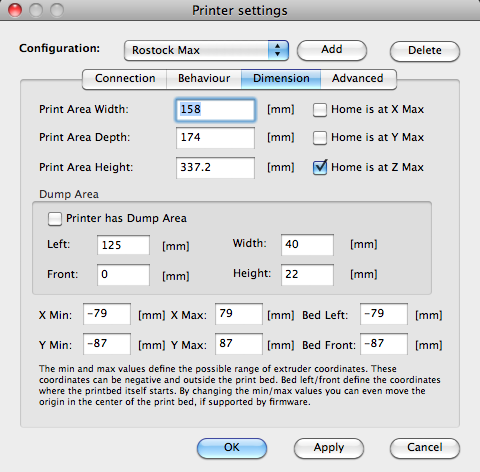Switch to the Connection tab
480x472 pixels.
click(x=125, y=79)
